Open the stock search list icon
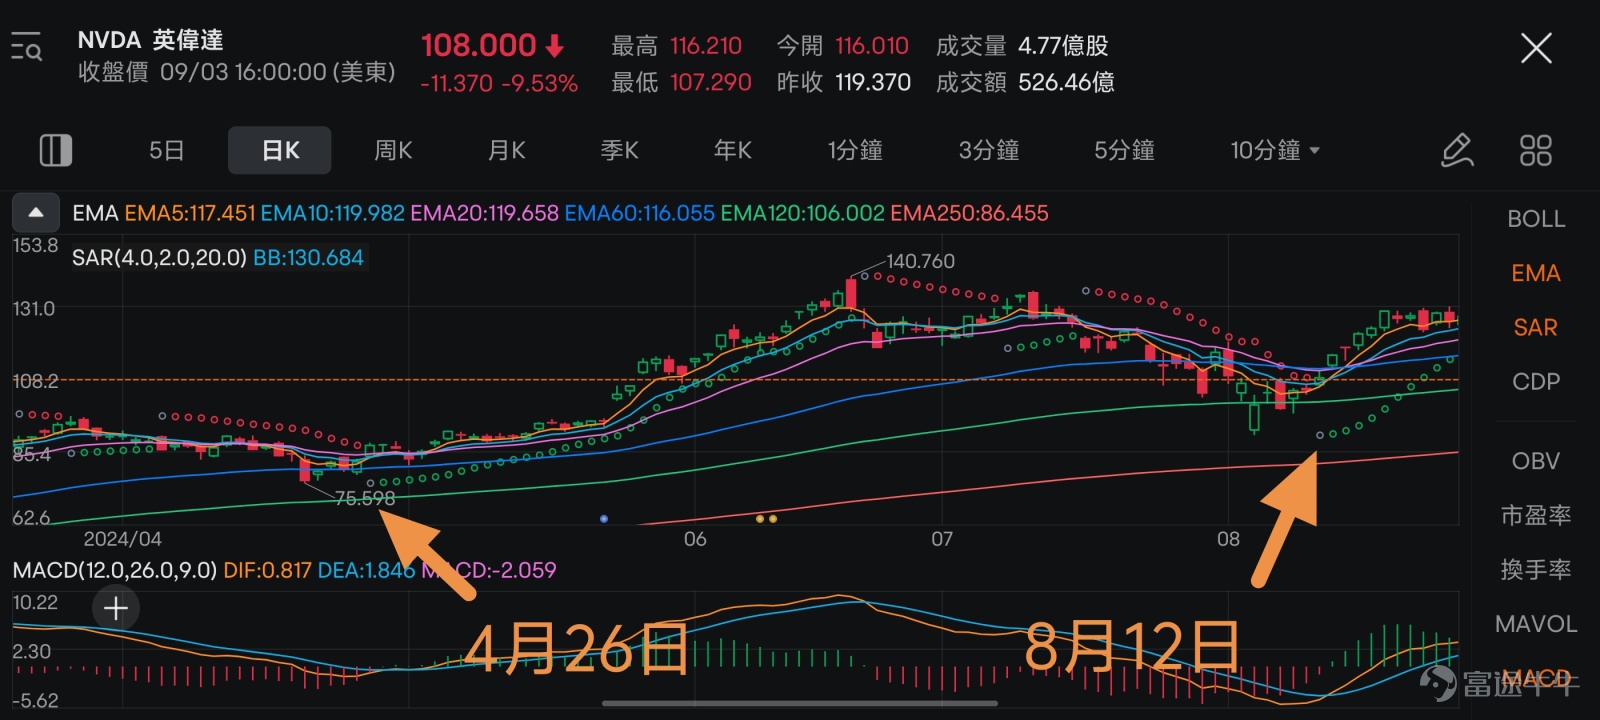 (26, 47)
